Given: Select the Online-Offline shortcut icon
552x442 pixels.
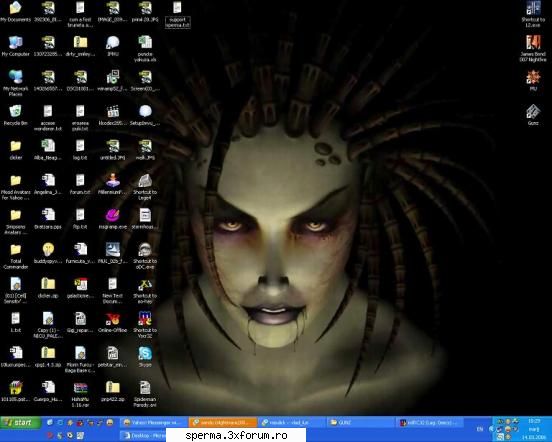Looking at the screenshot, I should (113, 322).
